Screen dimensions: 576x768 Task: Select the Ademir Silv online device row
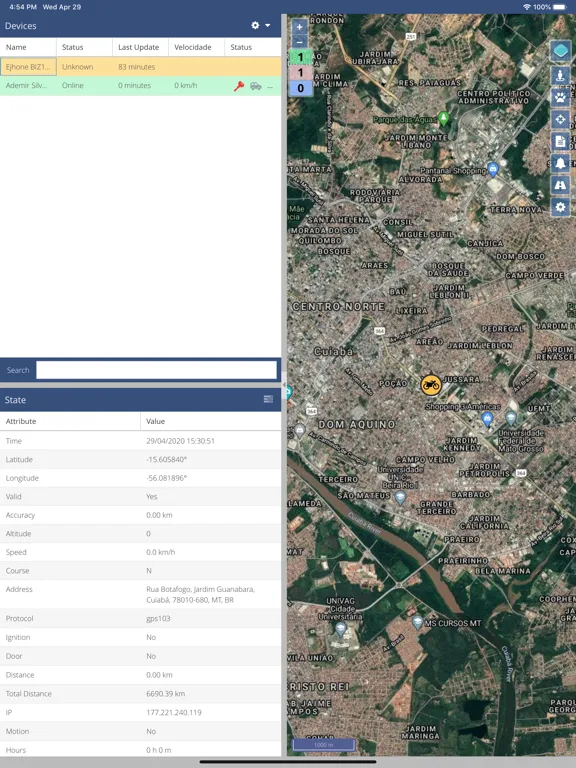(141, 85)
